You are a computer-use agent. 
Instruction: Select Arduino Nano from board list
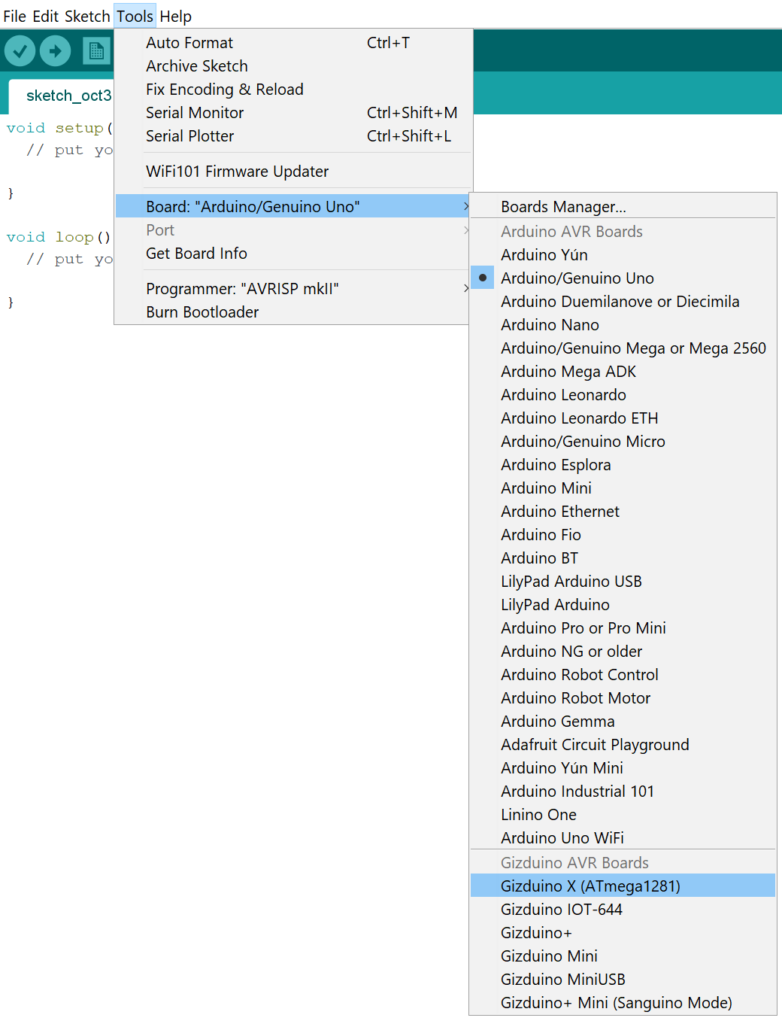547,325
